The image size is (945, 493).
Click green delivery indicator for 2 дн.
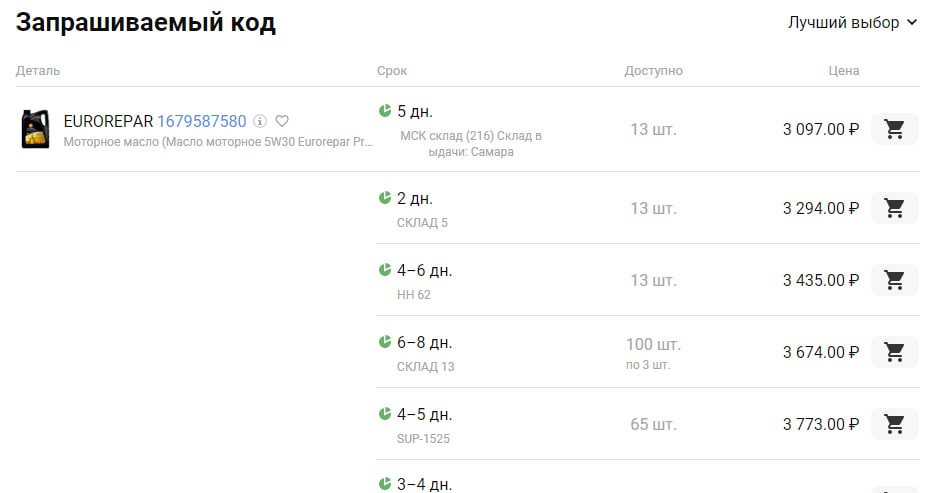385,198
